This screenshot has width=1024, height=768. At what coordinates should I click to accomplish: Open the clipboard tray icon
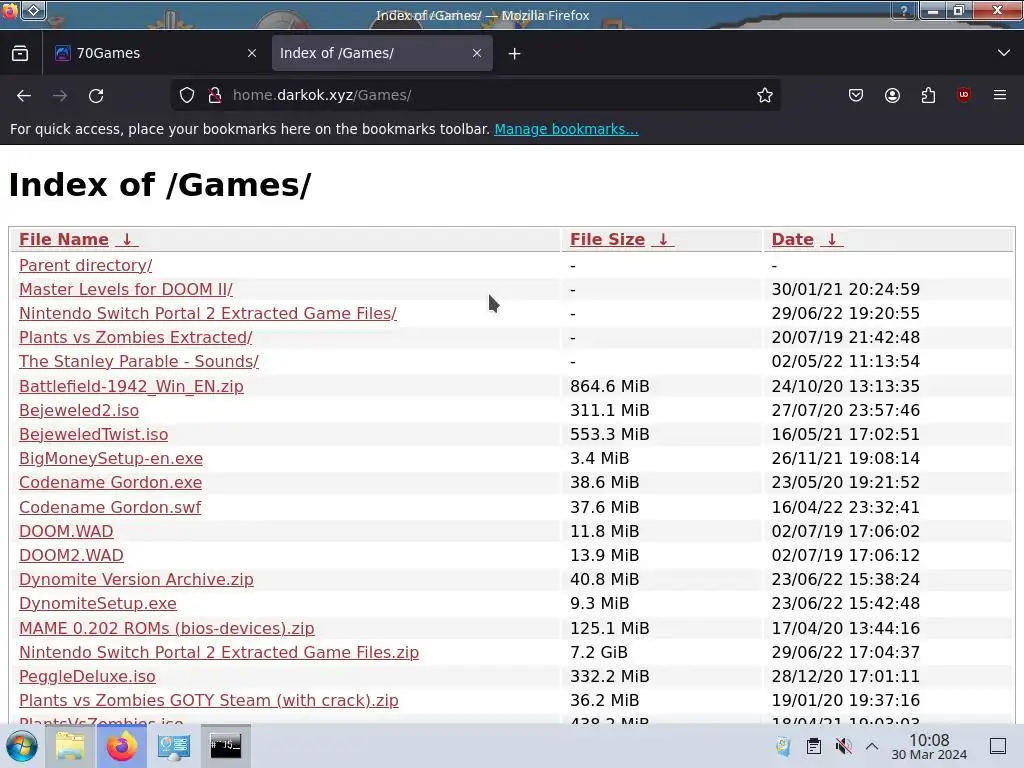click(x=813, y=746)
